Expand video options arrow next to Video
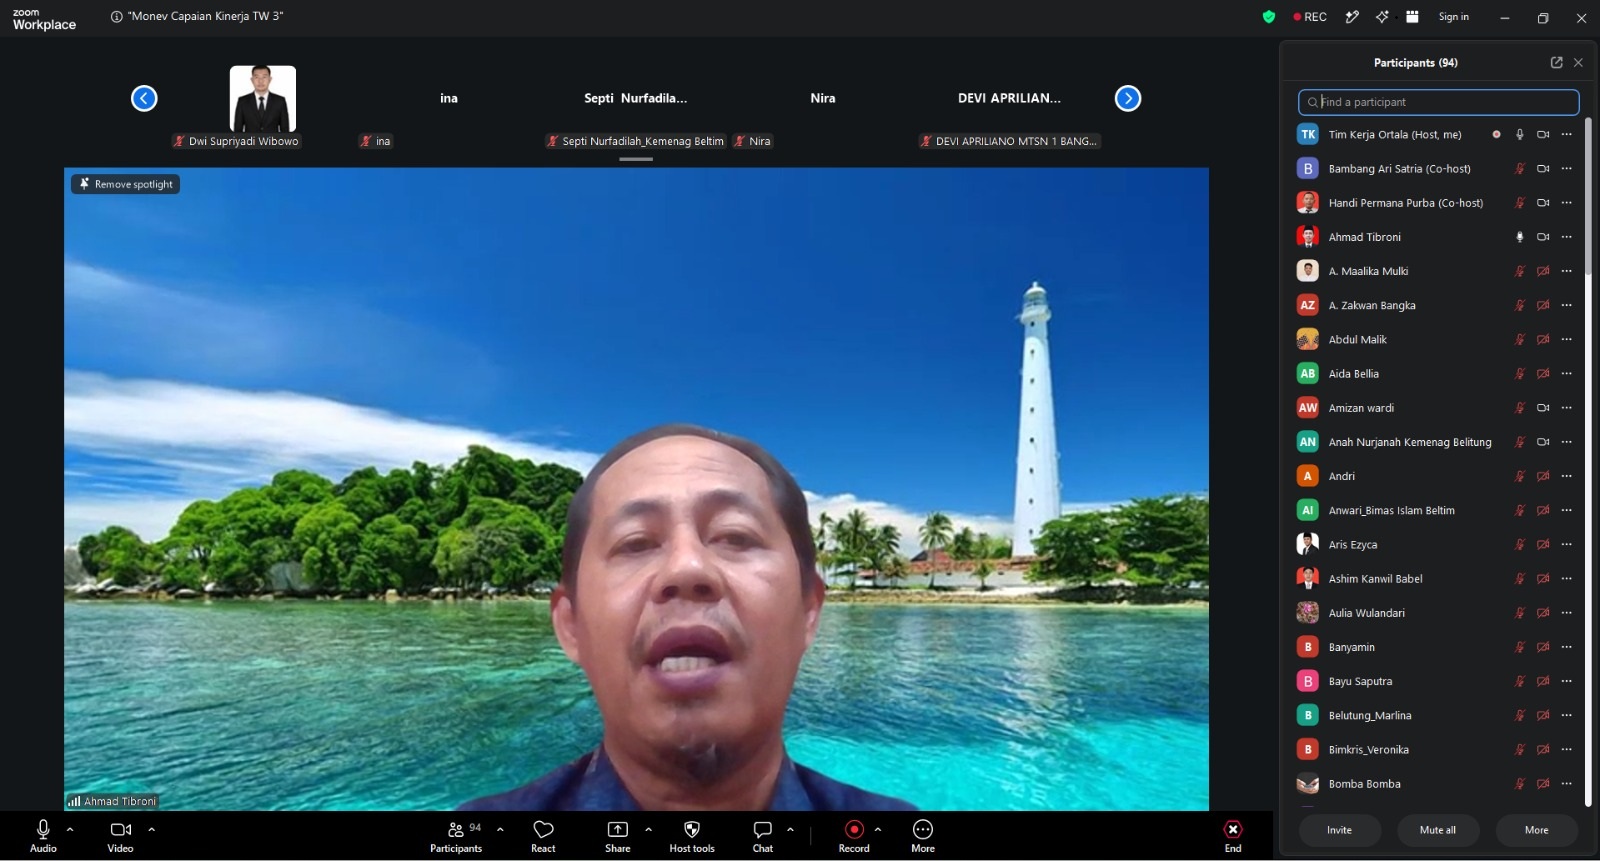The image size is (1600, 861). tap(152, 829)
